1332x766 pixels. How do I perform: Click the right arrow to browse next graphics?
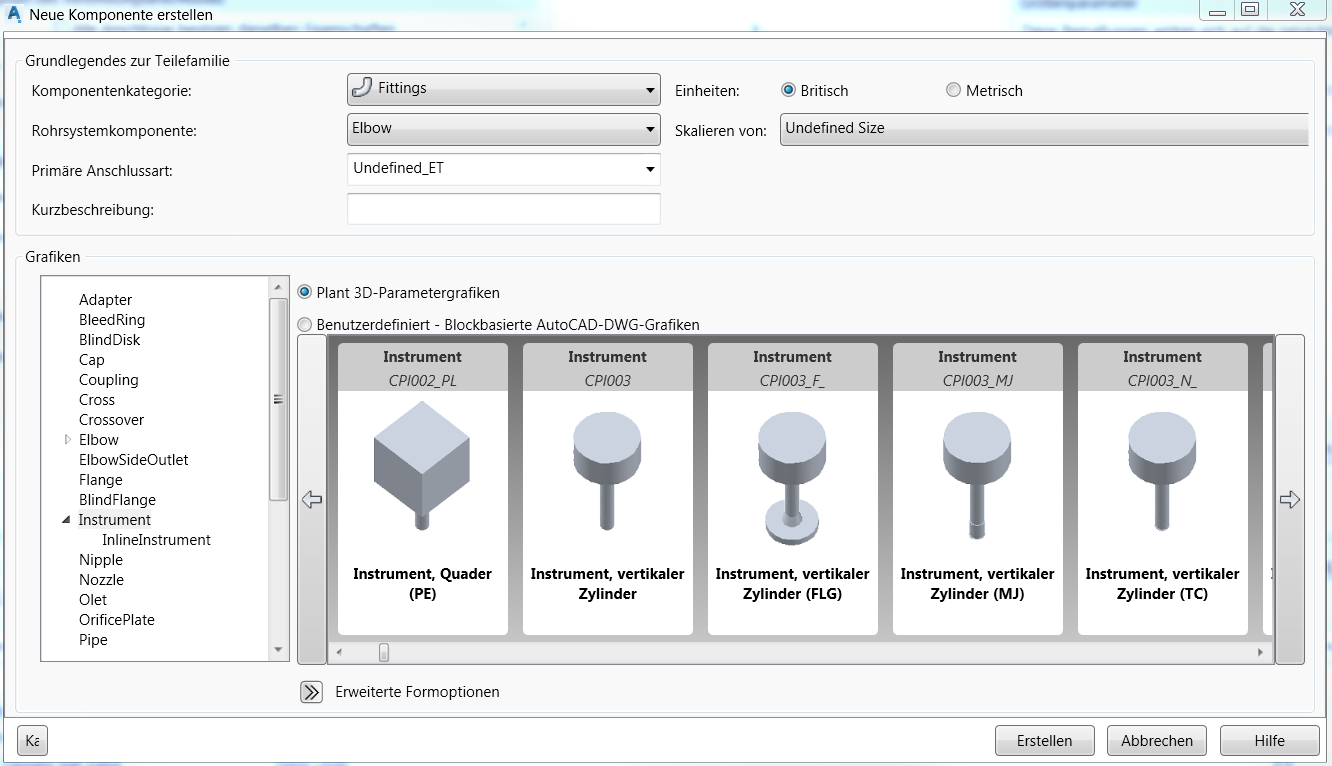click(1290, 499)
